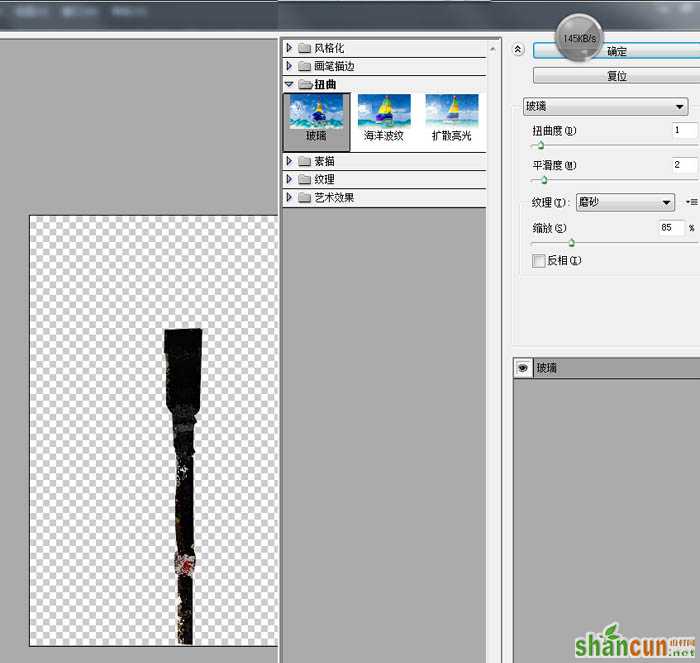
Task: Click the preview image of the brush stroke
Action: 184,487
